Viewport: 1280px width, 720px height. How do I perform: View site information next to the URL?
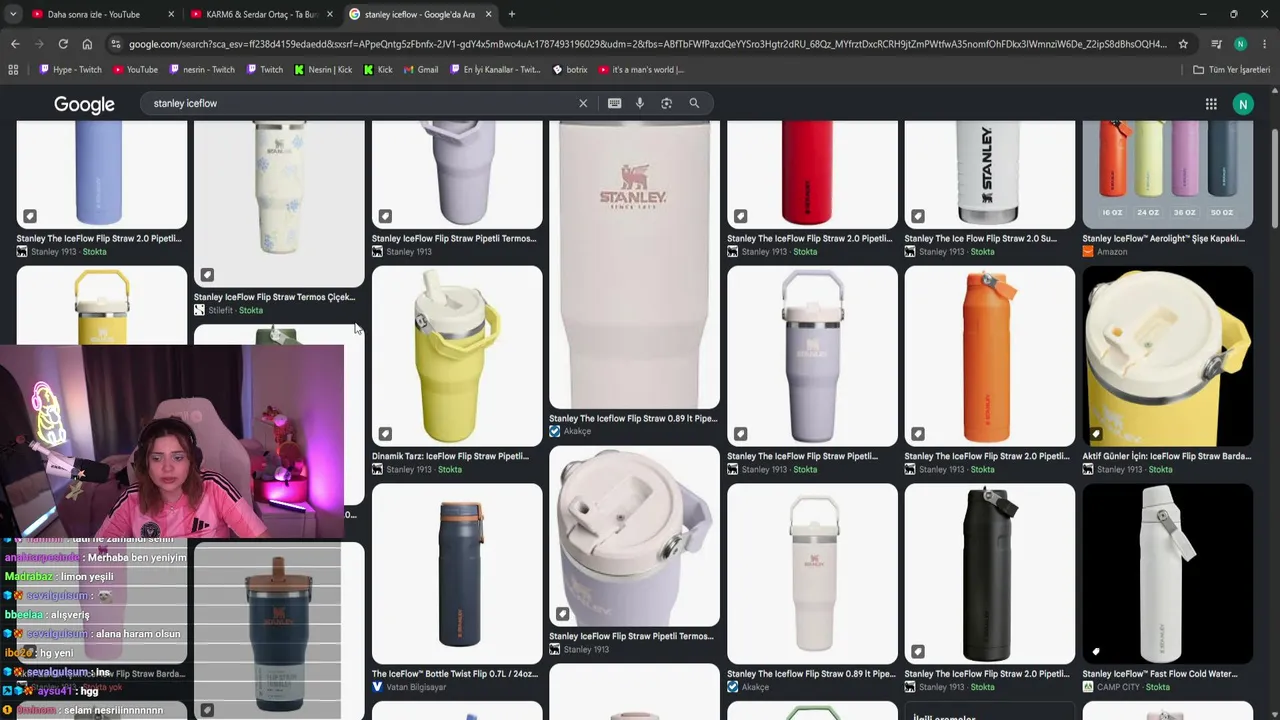116,44
